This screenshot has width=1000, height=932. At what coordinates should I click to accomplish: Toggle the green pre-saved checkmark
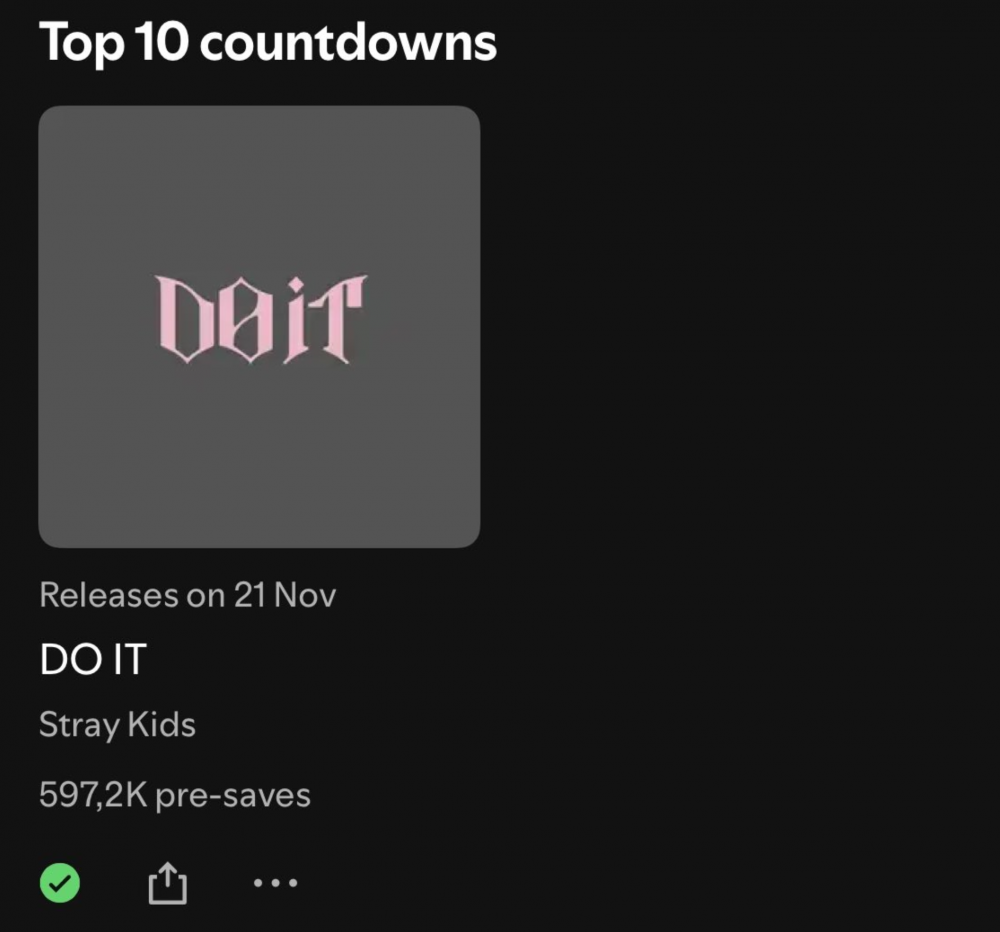coord(60,882)
